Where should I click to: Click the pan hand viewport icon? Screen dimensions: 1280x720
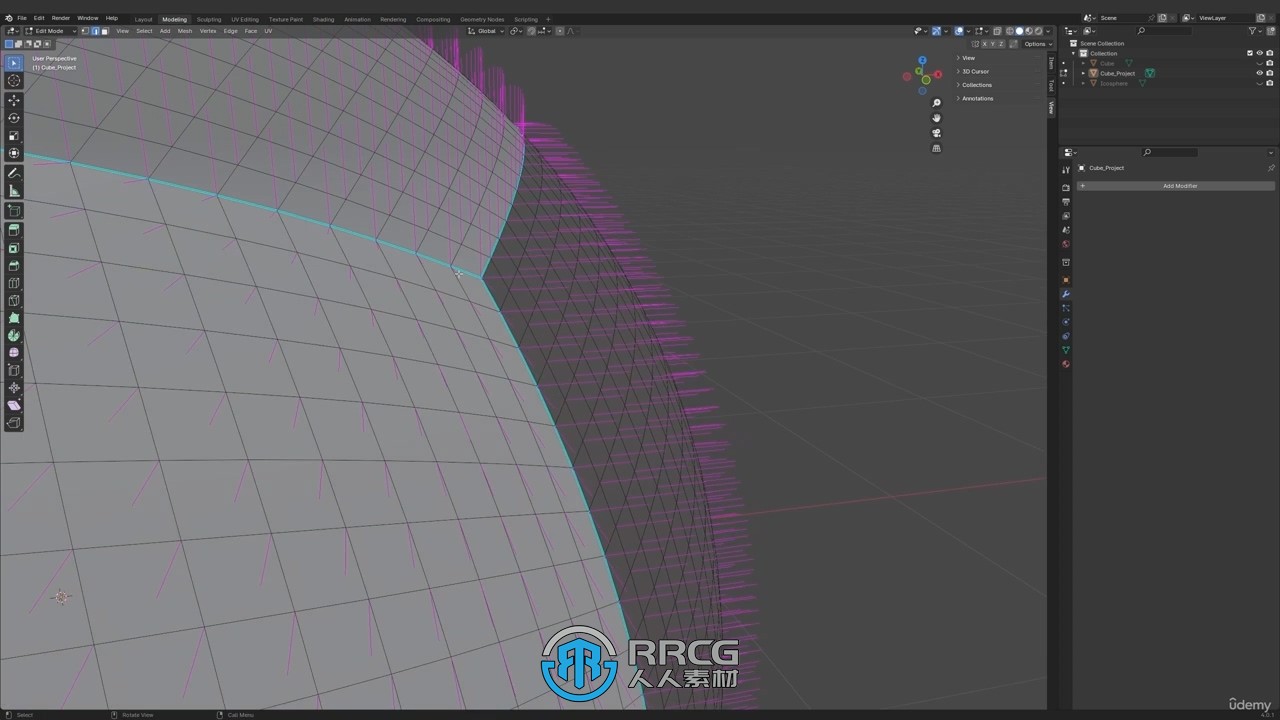936,118
